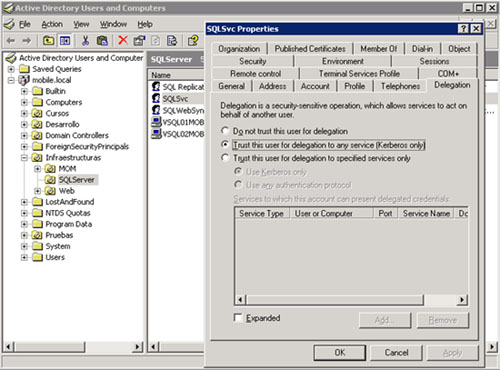Screen dimensions: 500x370
Task: Select LostAndFound in the tree
Action: click(x=70, y=202)
